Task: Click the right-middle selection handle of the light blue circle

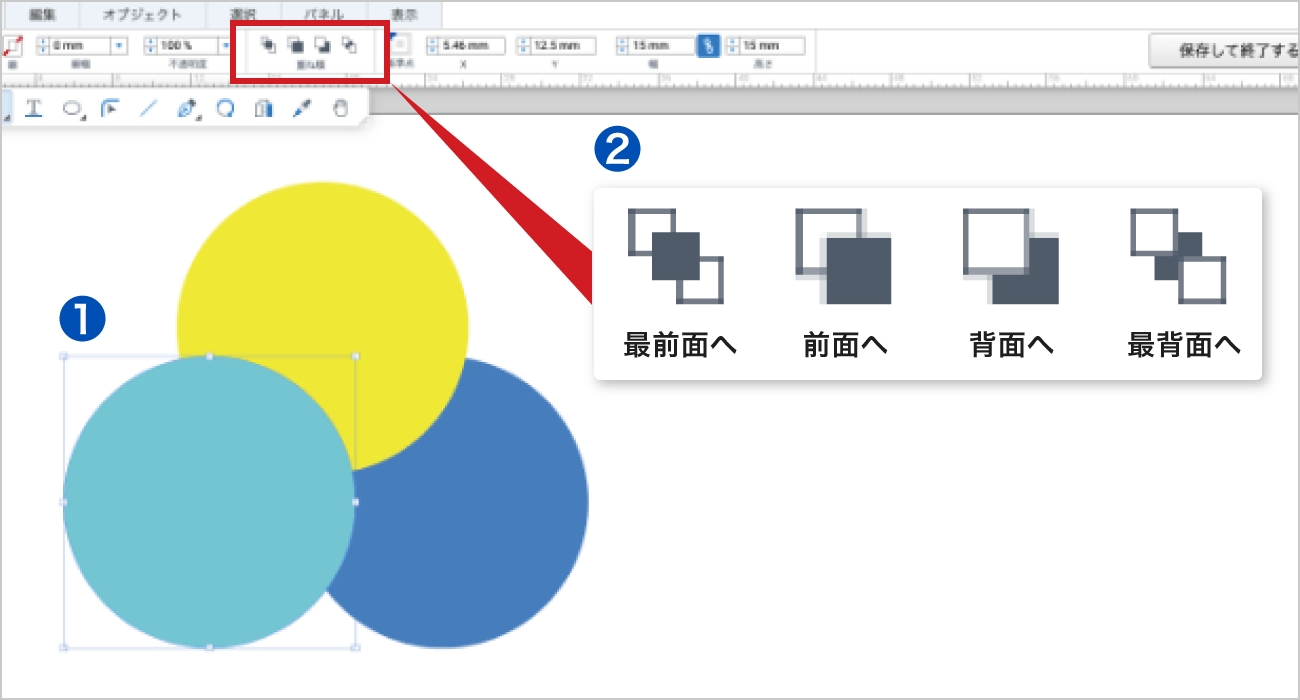Action: (x=355, y=502)
